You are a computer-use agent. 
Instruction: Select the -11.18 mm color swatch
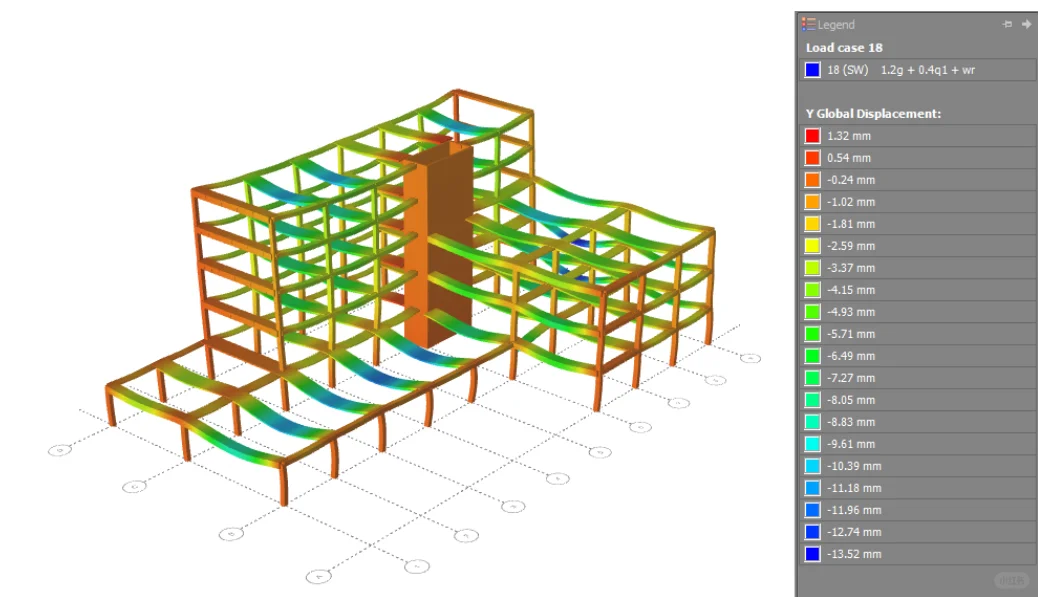(812, 488)
